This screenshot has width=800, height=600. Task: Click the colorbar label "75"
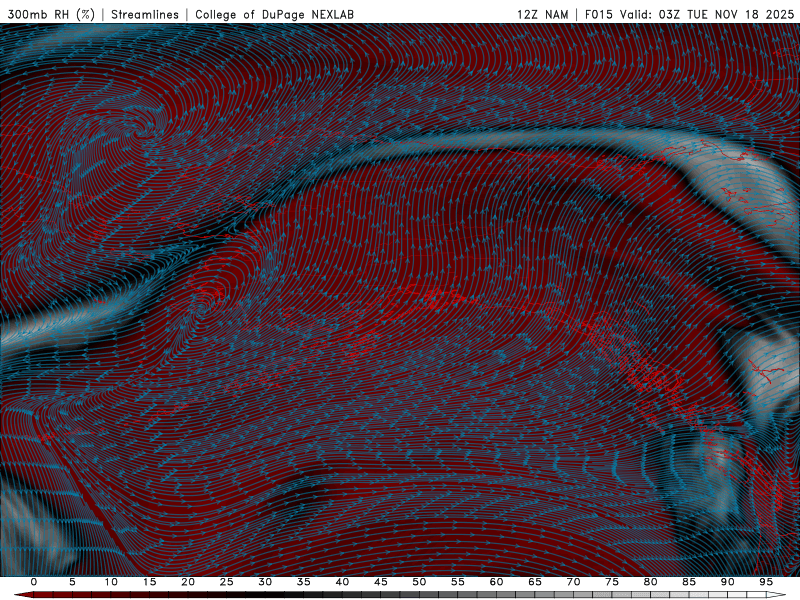[x=612, y=582]
